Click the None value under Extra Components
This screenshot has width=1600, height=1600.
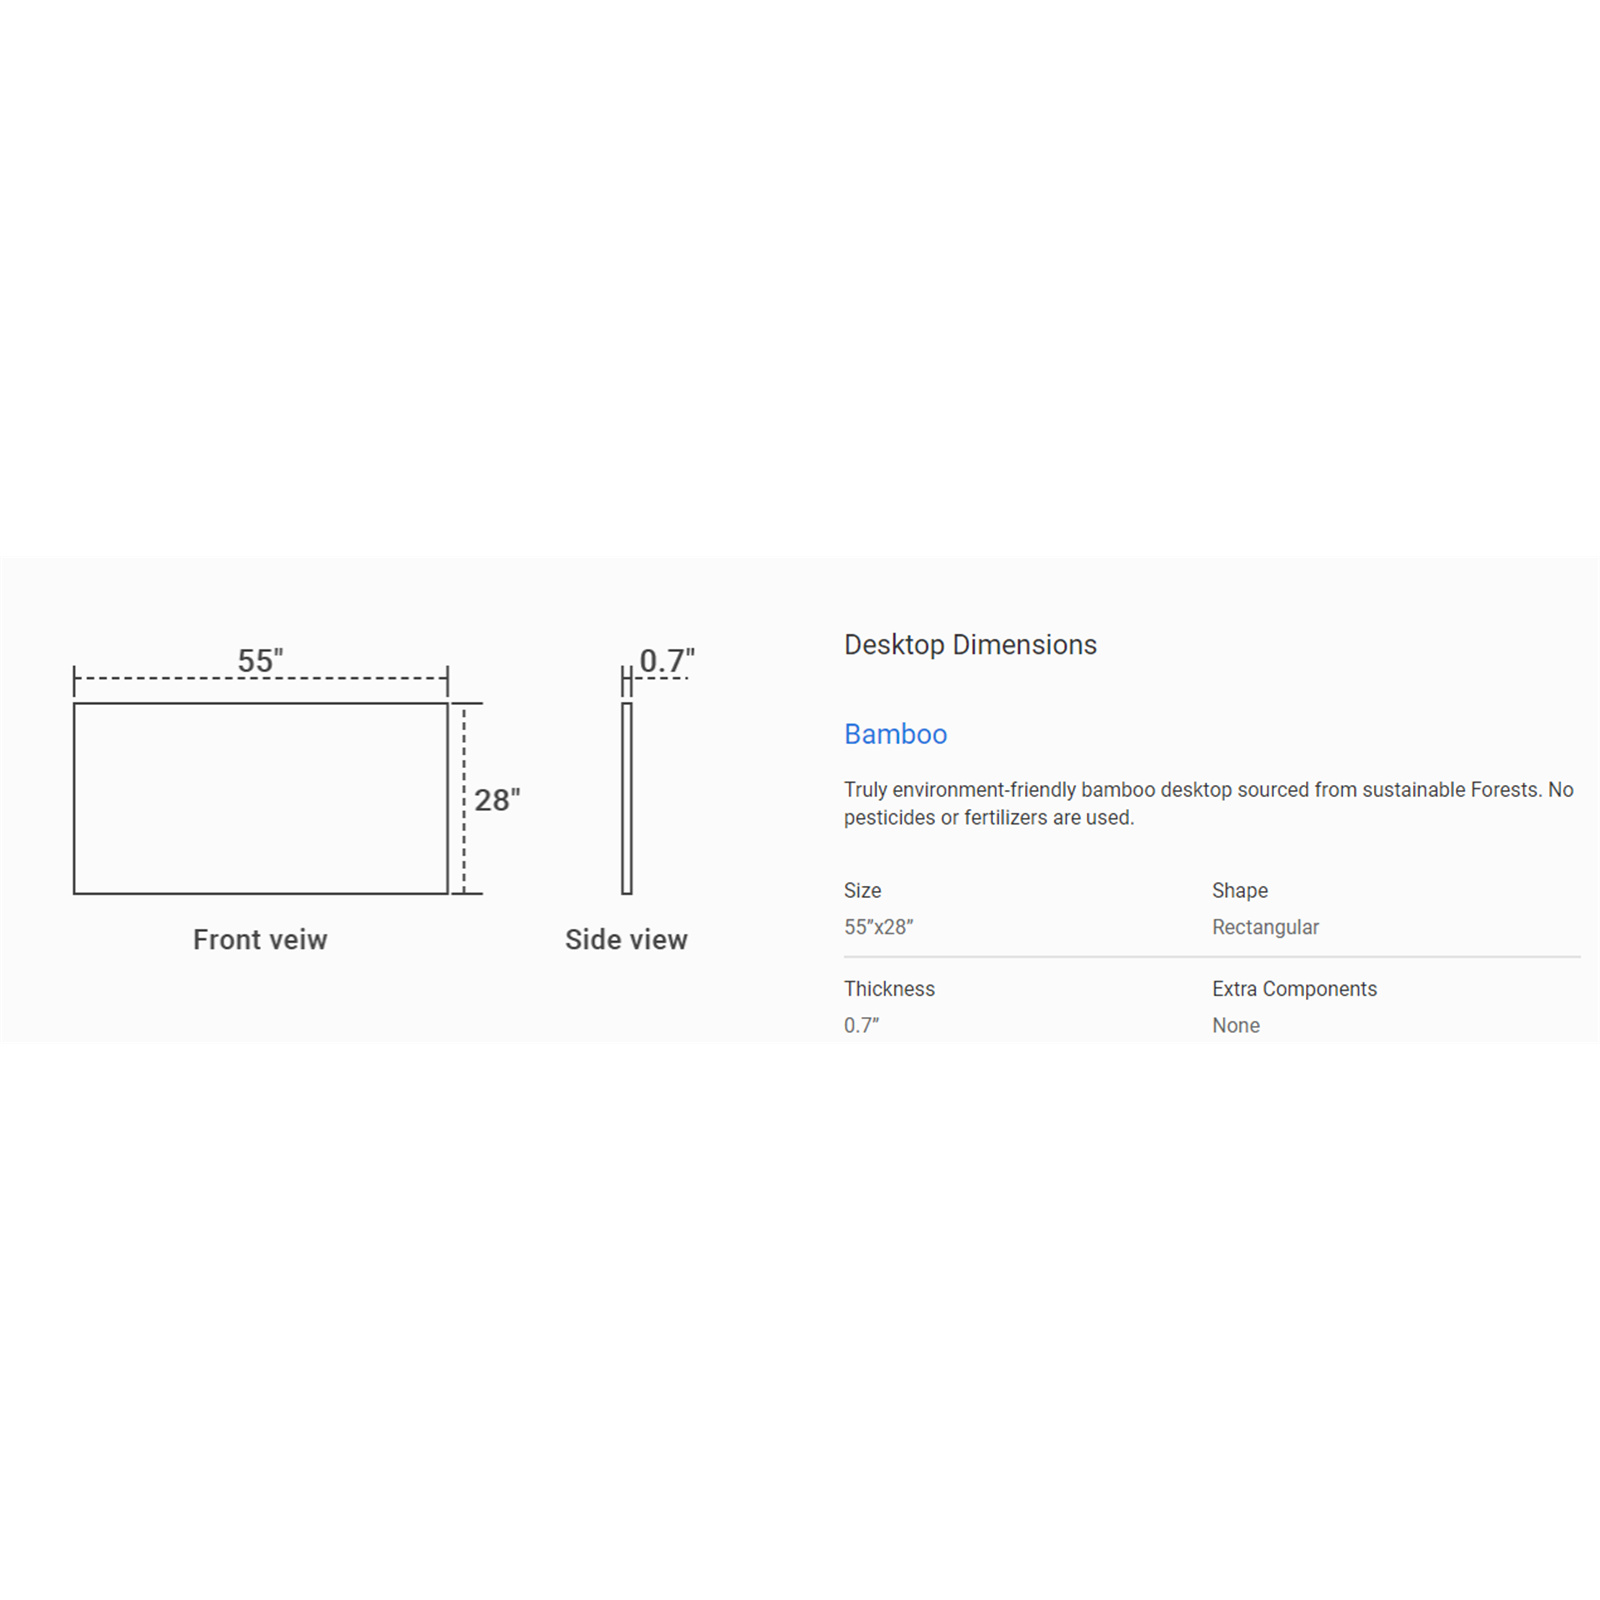[x=1235, y=1025]
